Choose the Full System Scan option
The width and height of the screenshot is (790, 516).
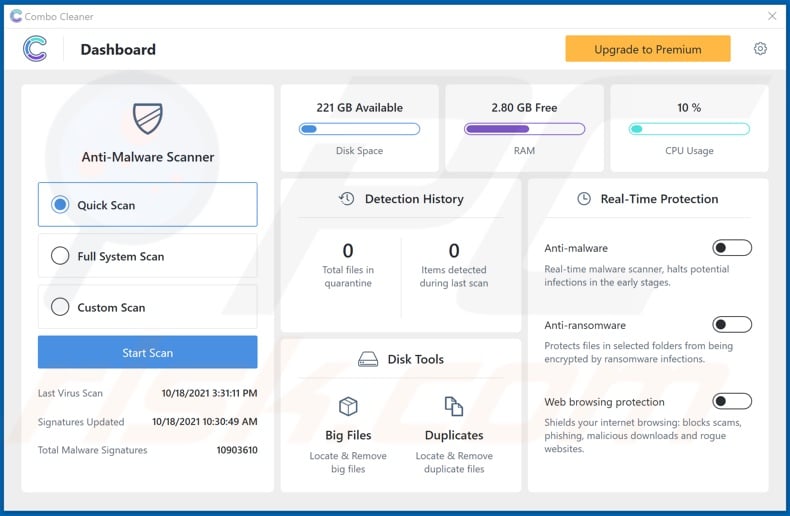tap(60, 256)
